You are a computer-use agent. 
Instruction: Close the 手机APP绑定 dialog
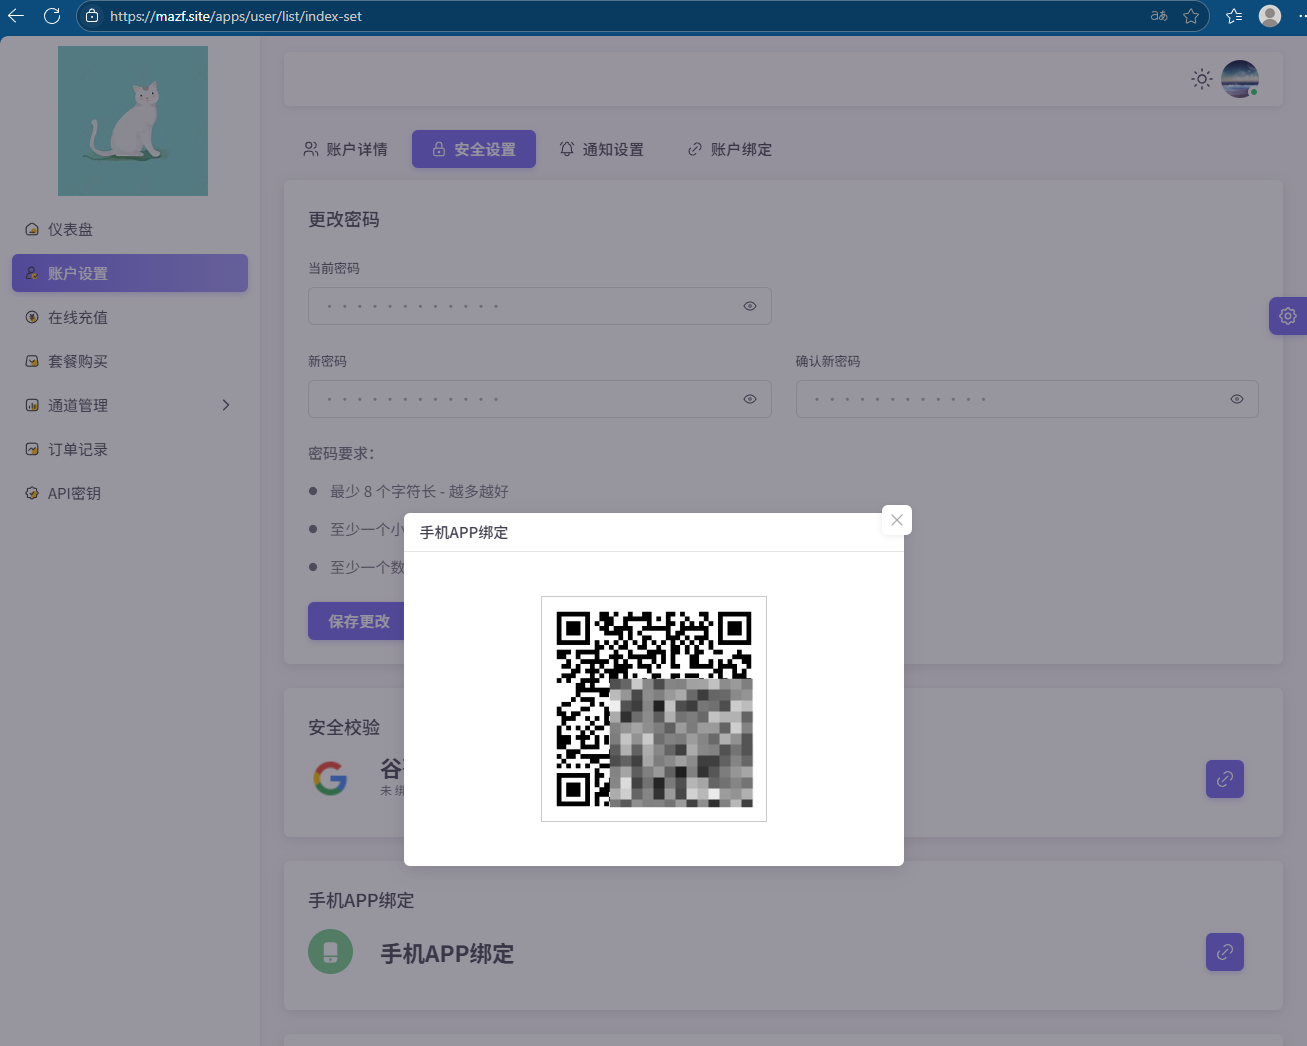[x=897, y=520]
